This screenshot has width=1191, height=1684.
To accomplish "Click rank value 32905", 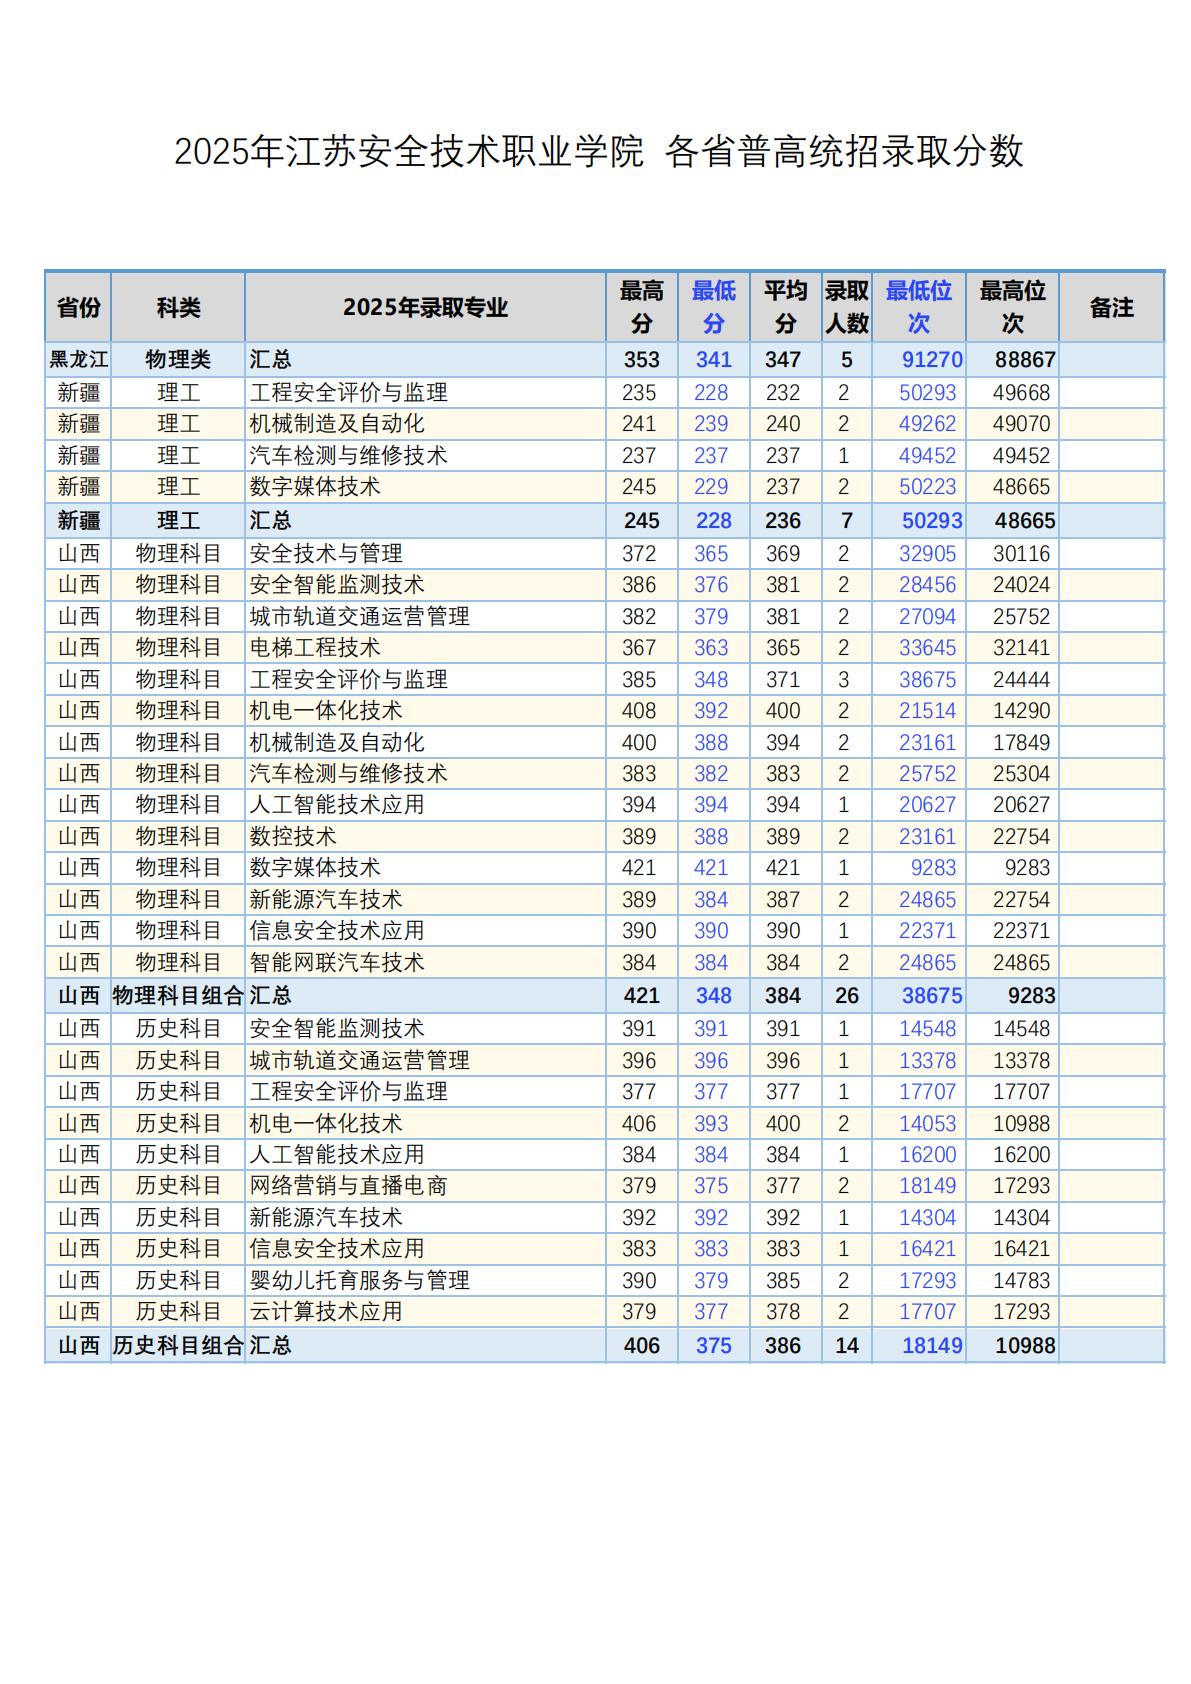I will 927,554.
